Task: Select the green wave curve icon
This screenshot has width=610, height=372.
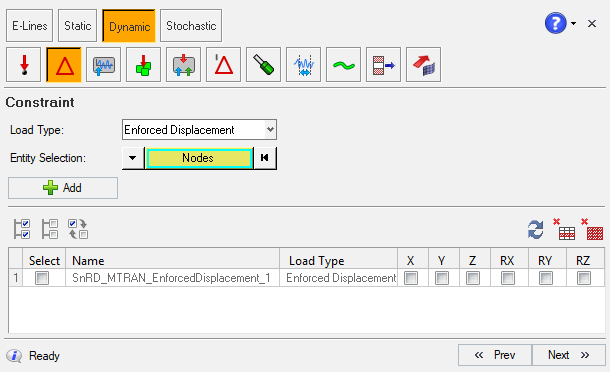Action: point(344,65)
